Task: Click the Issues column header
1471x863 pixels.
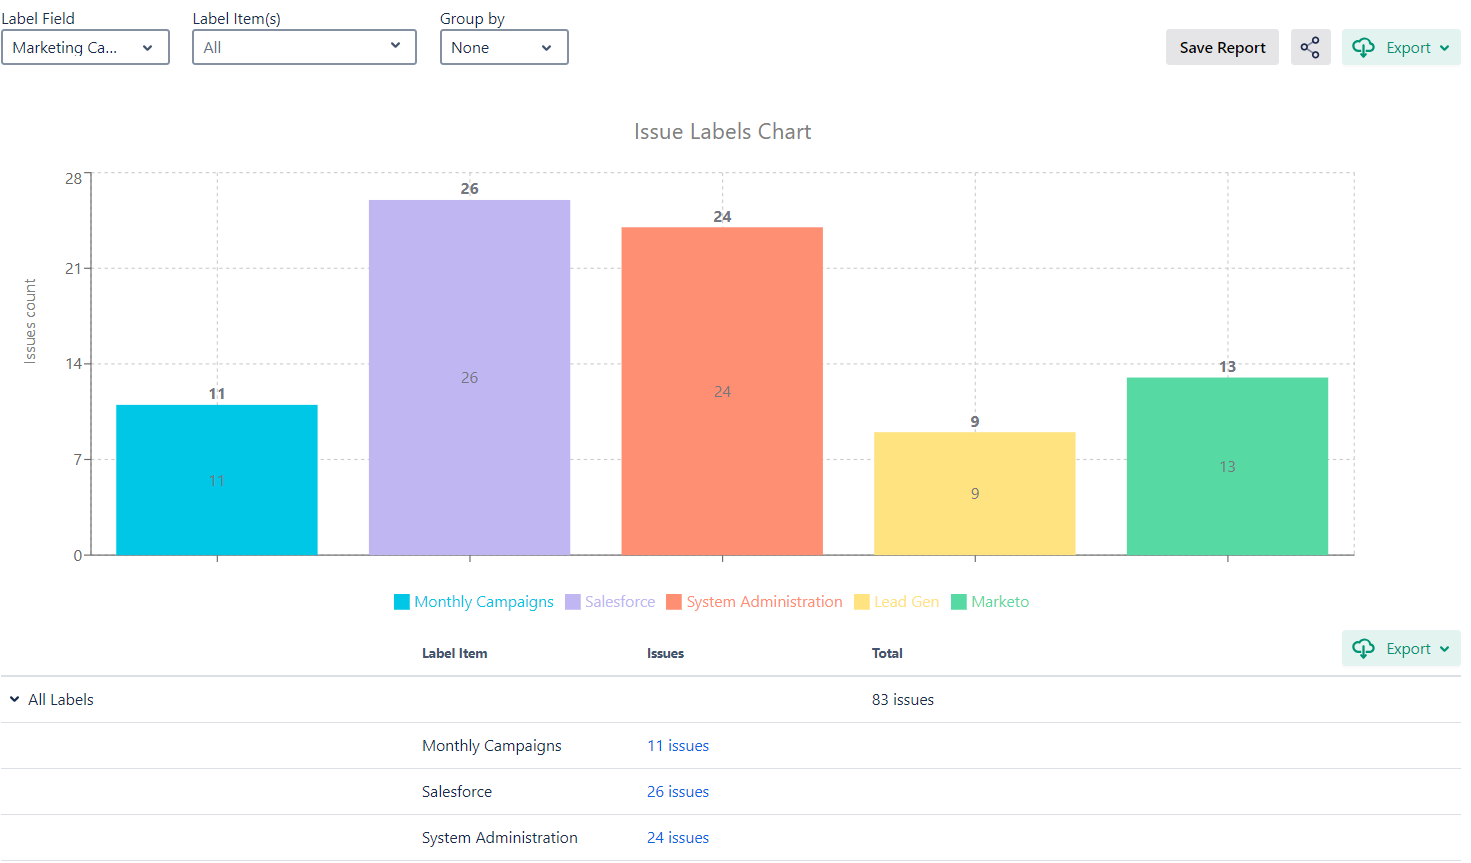Action: pos(664,653)
